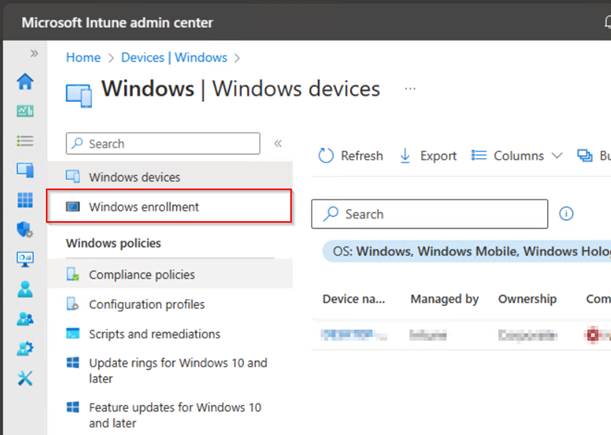Open Compliance policies in side menu
Screen dimensions: 611x435
click(x=141, y=275)
